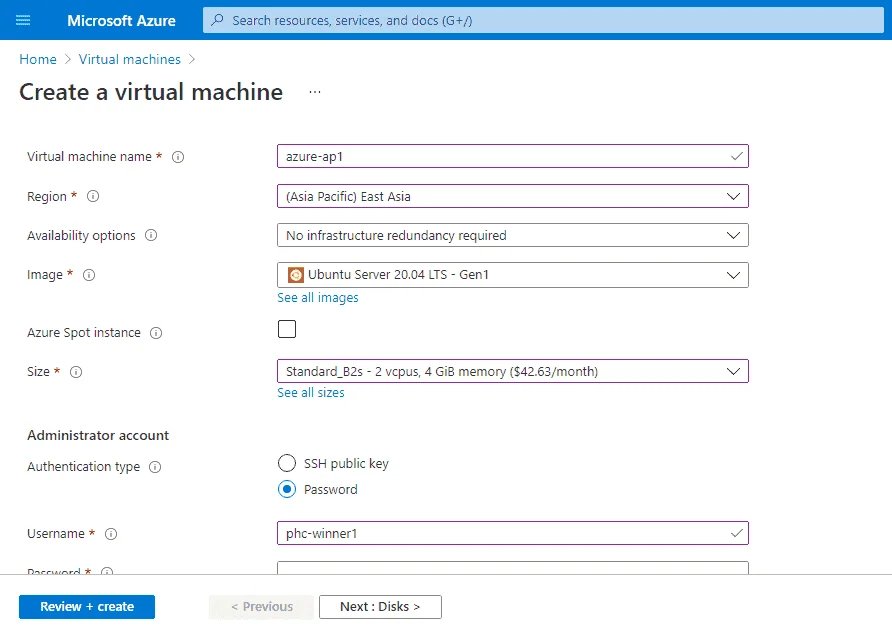Click Review + create button
The image size is (892, 640).
[87, 606]
